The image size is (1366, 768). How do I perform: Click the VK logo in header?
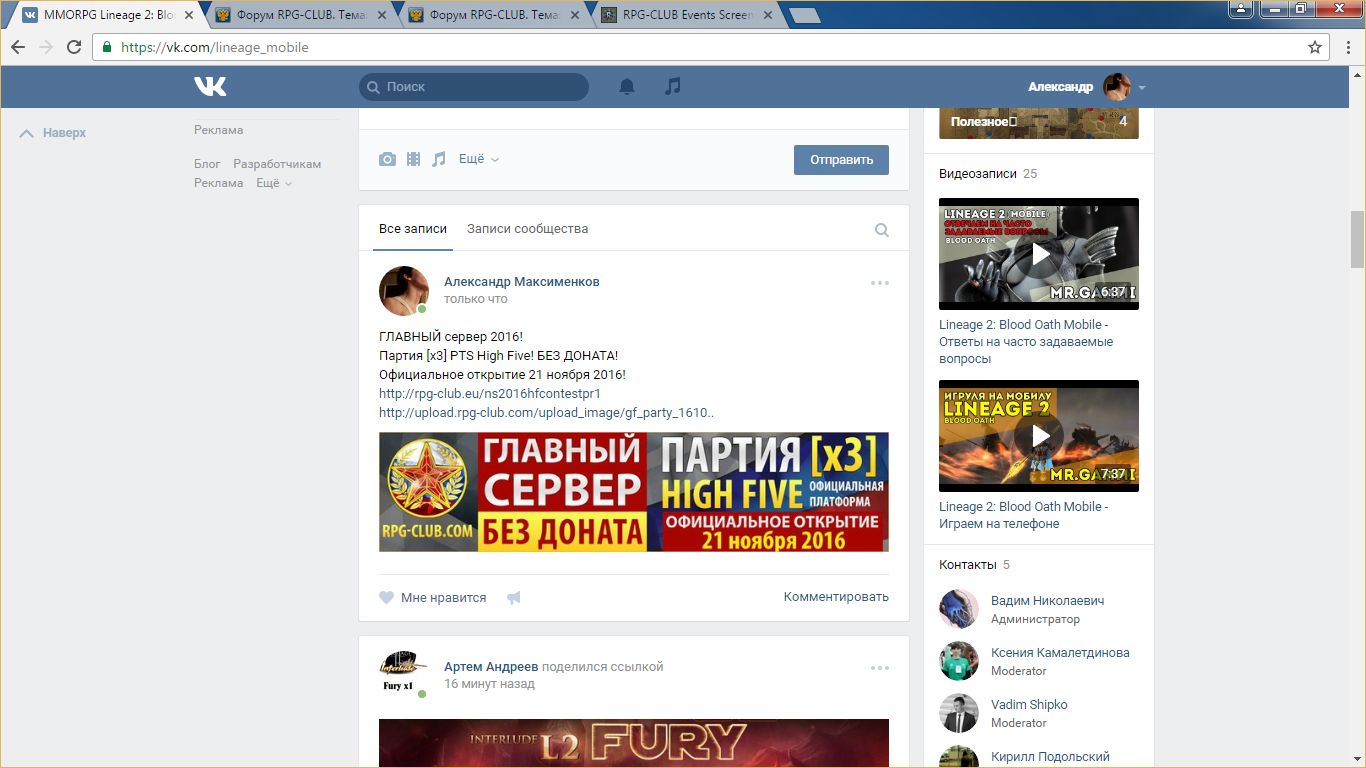click(x=210, y=87)
